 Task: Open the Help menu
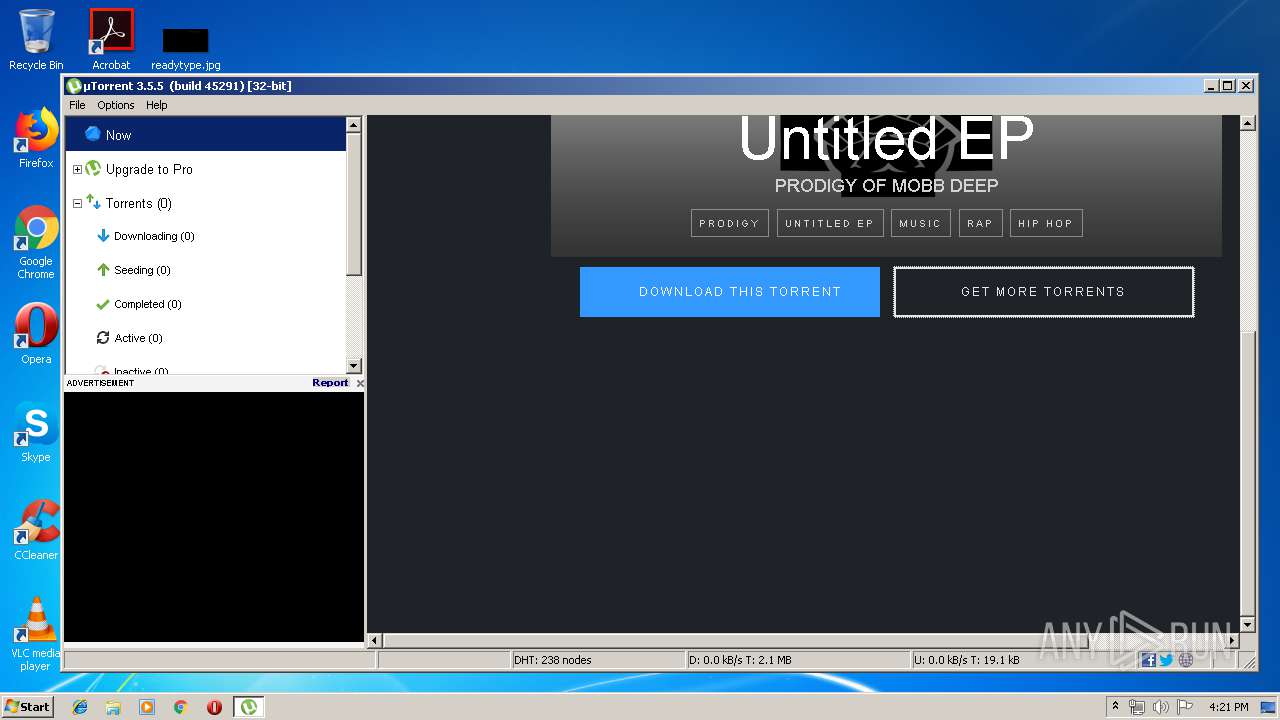pyautogui.click(x=156, y=105)
